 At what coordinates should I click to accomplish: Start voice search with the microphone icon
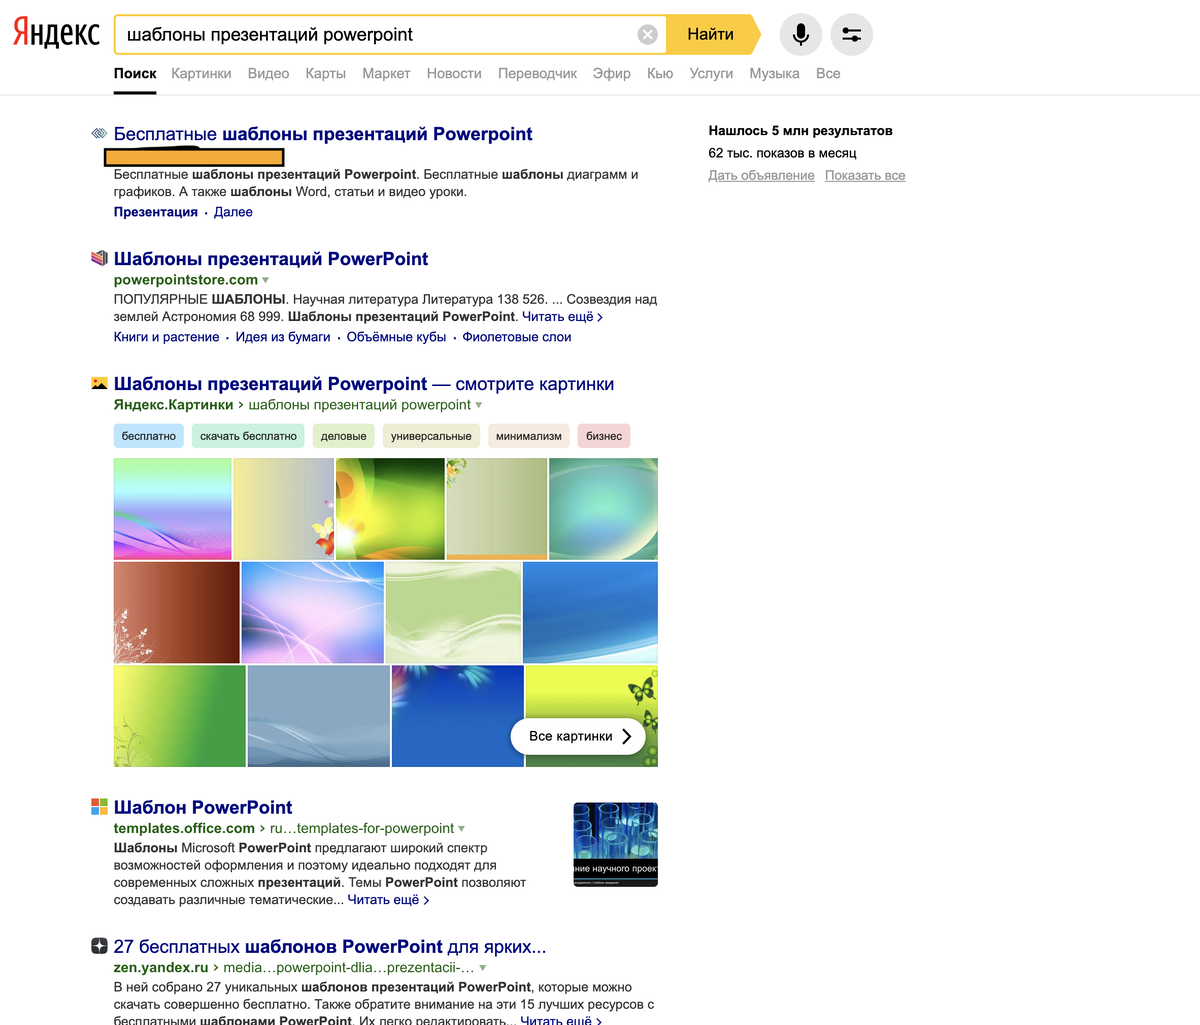[801, 35]
